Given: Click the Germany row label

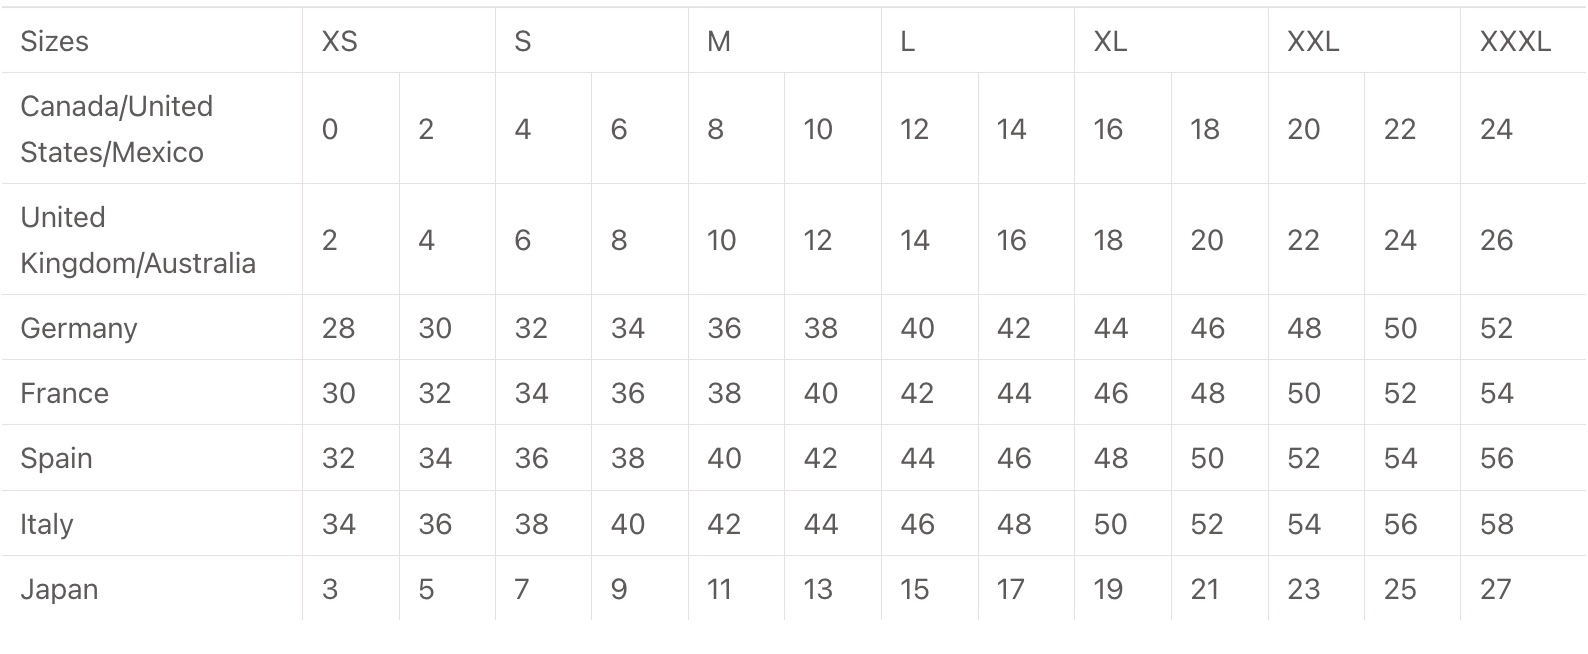Looking at the screenshot, I should (x=78, y=328).
